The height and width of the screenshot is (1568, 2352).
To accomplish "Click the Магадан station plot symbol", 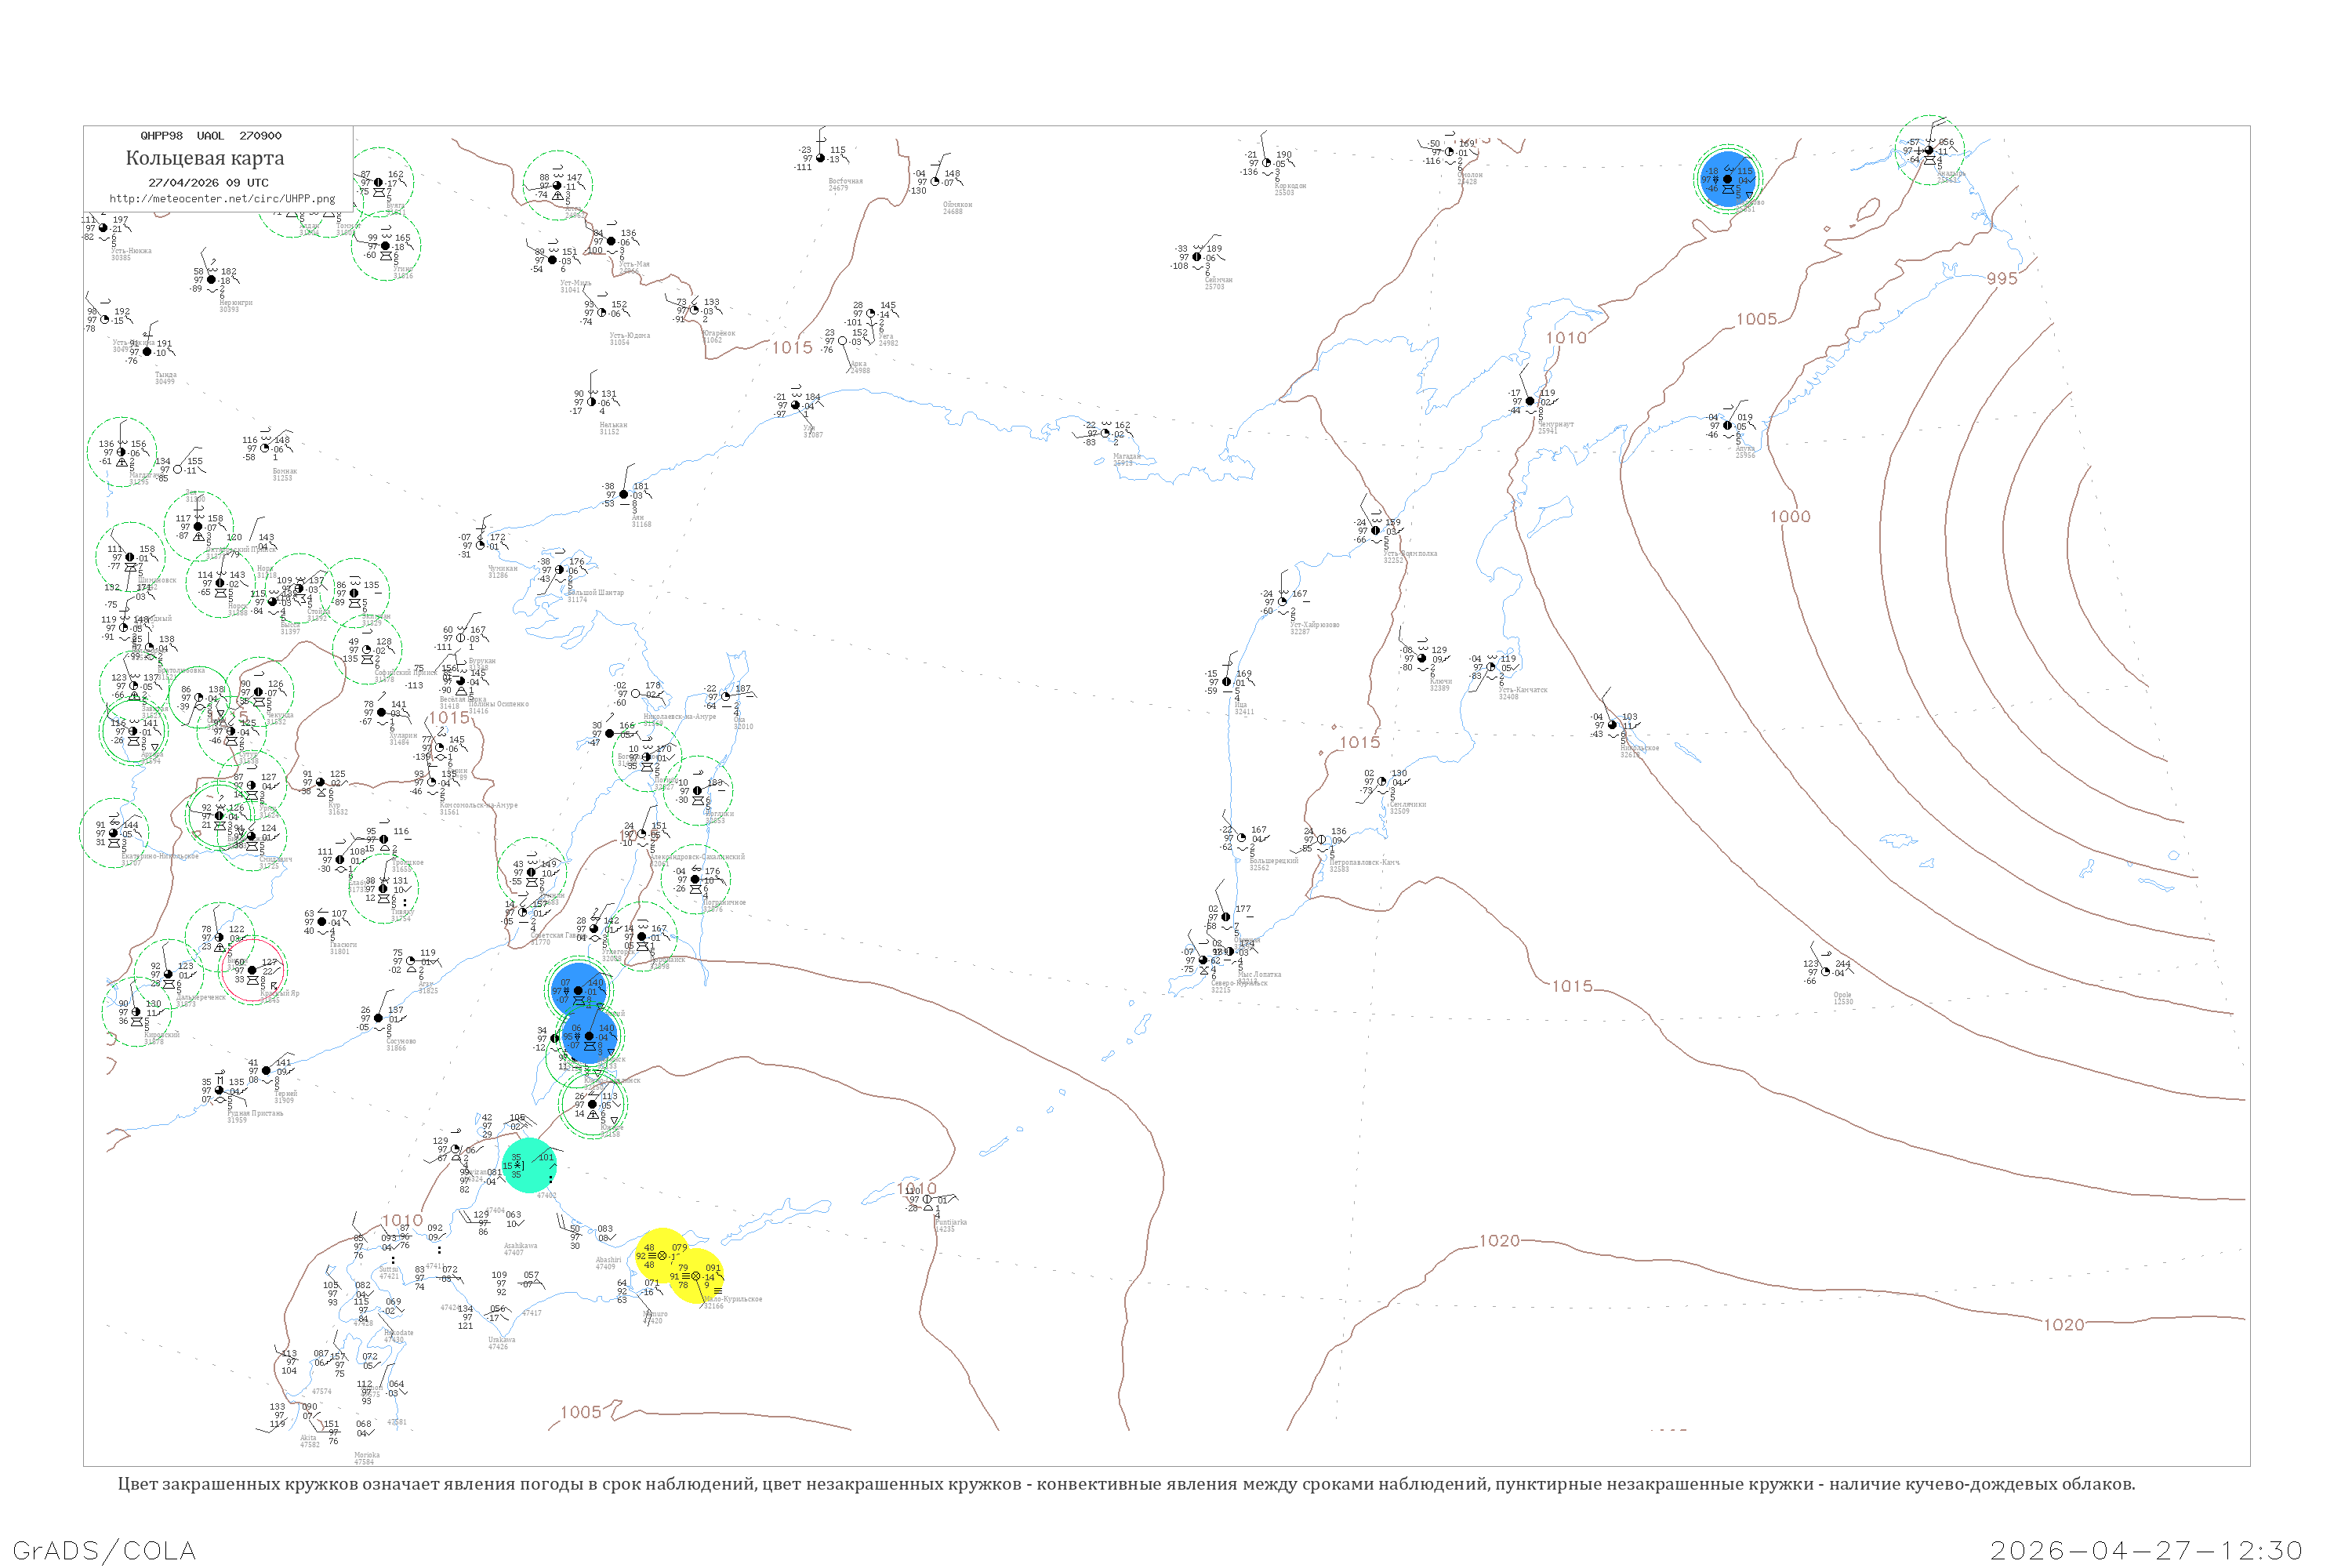I will [1105, 434].
